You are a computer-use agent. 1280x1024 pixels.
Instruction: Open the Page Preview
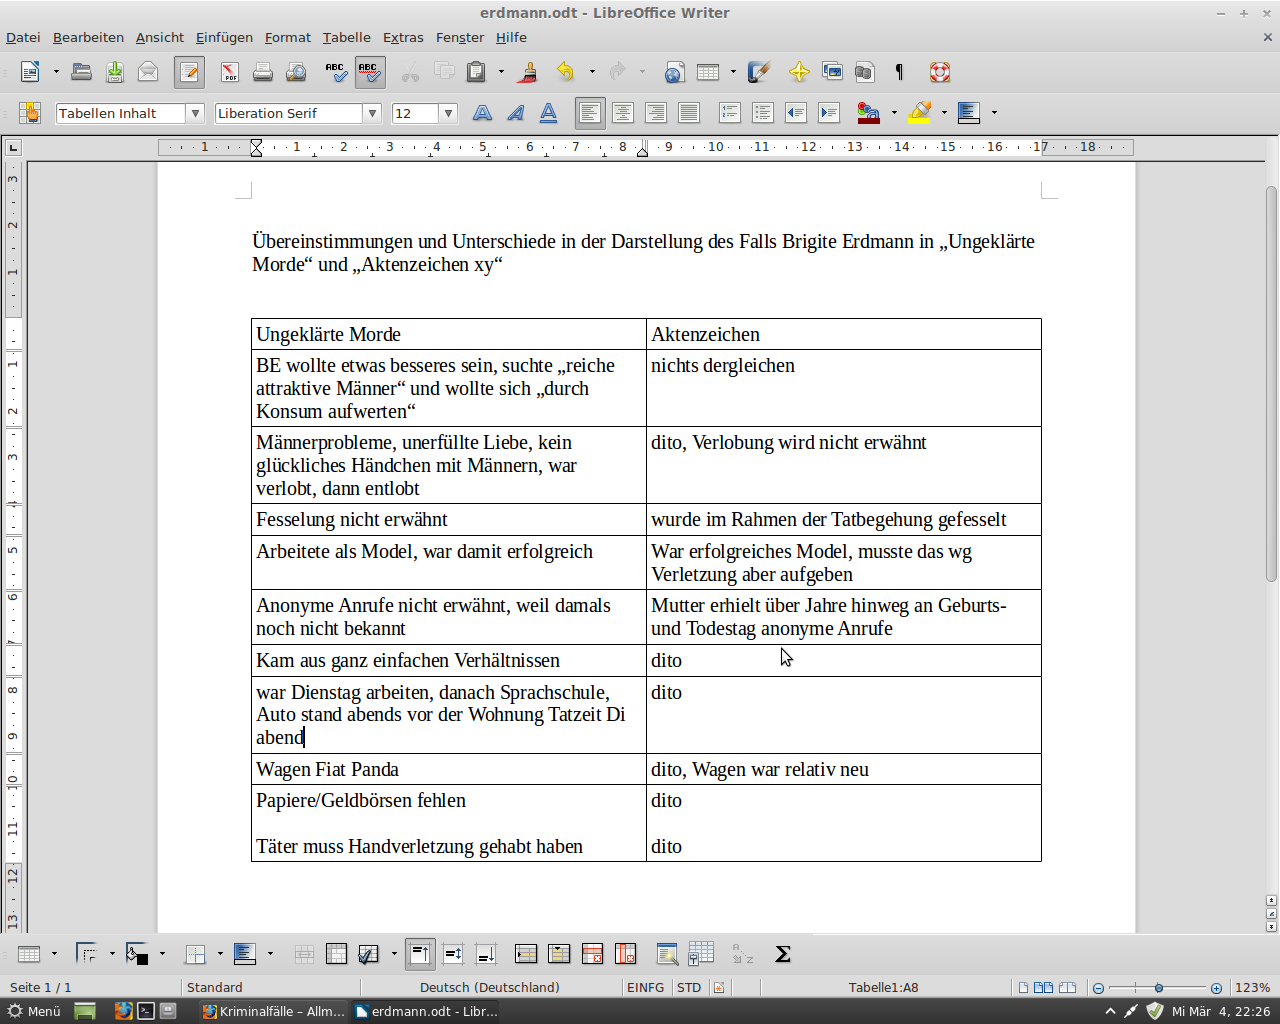coord(296,72)
